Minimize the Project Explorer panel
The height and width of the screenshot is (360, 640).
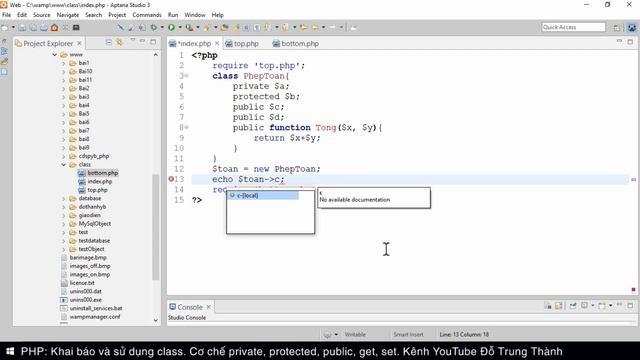[142, 41]
